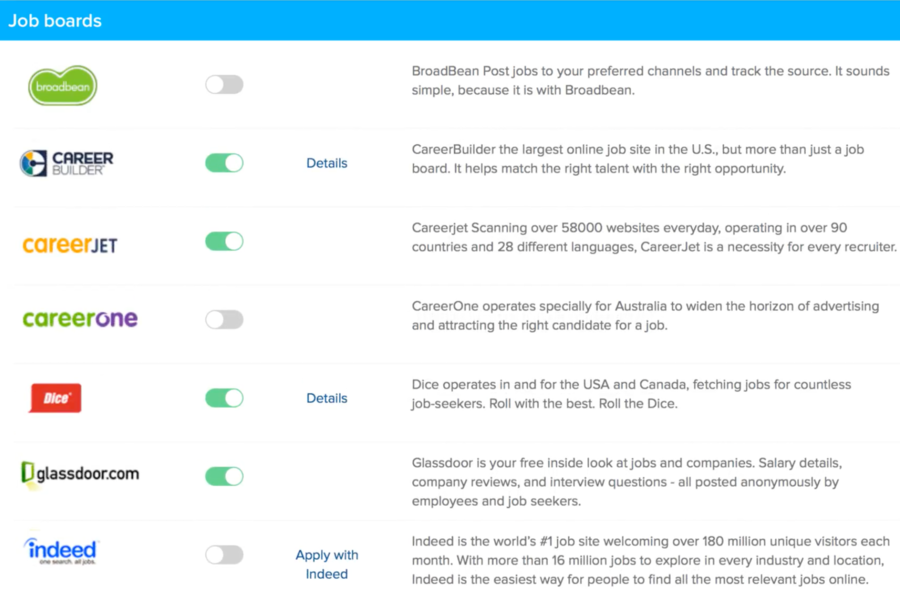Turn off the Careerjet toggle
900x600 pixels.
(x=224, y=242)
